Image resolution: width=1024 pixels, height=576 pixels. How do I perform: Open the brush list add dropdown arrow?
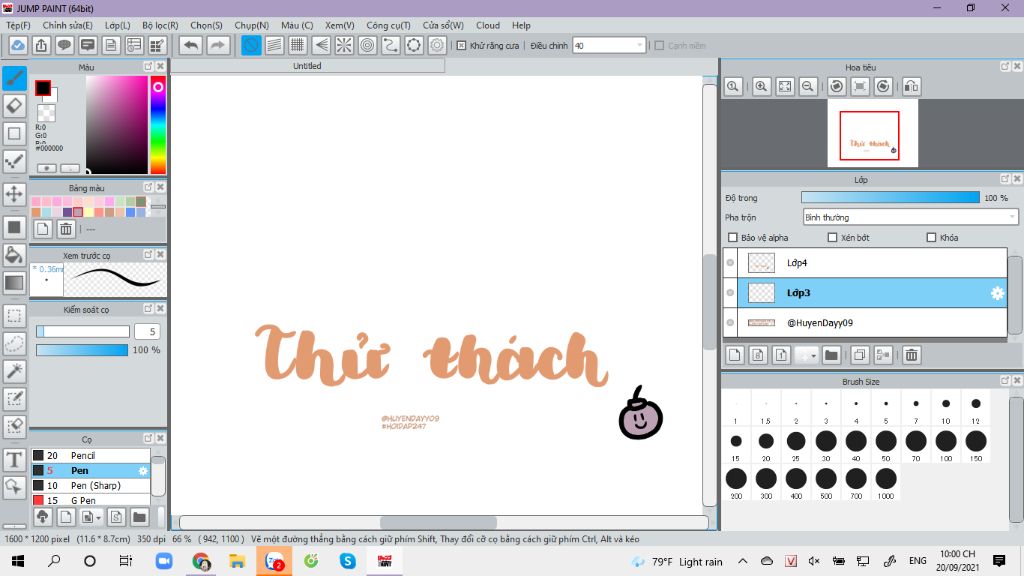(x=99, y=518)
